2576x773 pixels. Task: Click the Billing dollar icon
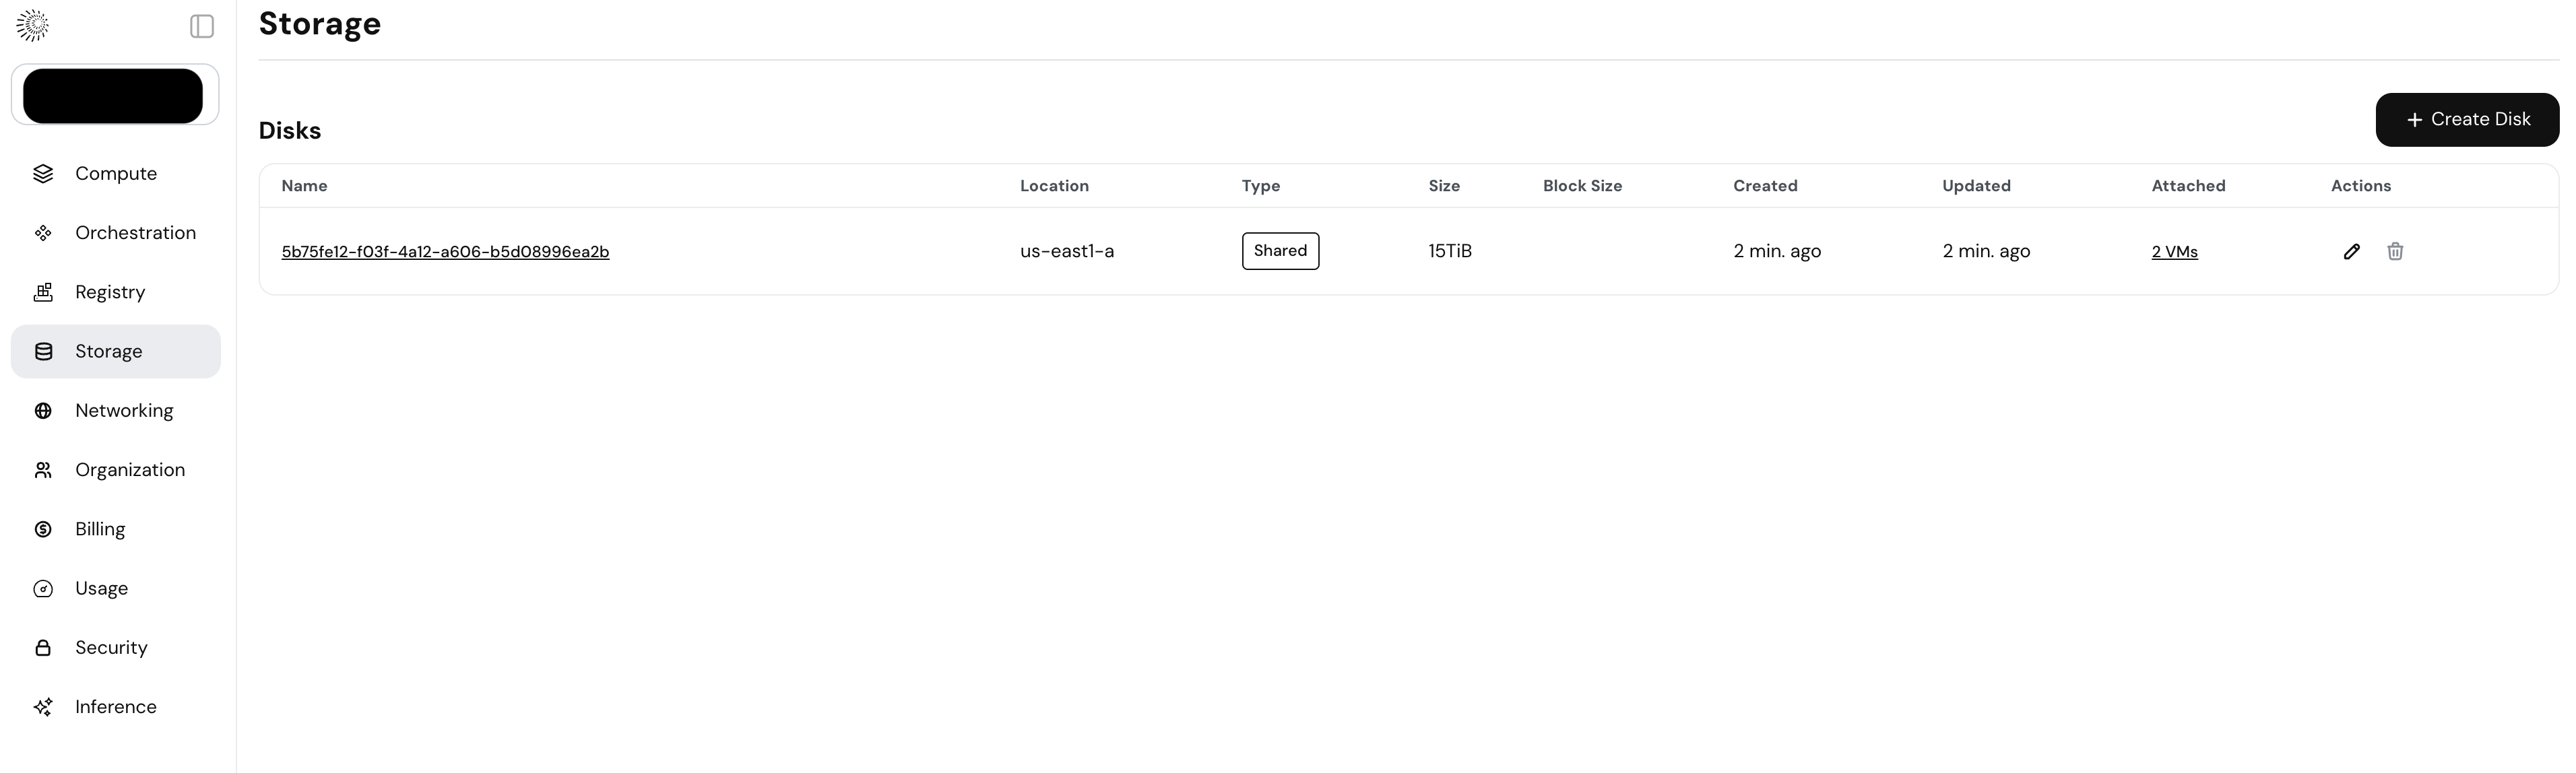pyautogui.click(x=43, y=529)
